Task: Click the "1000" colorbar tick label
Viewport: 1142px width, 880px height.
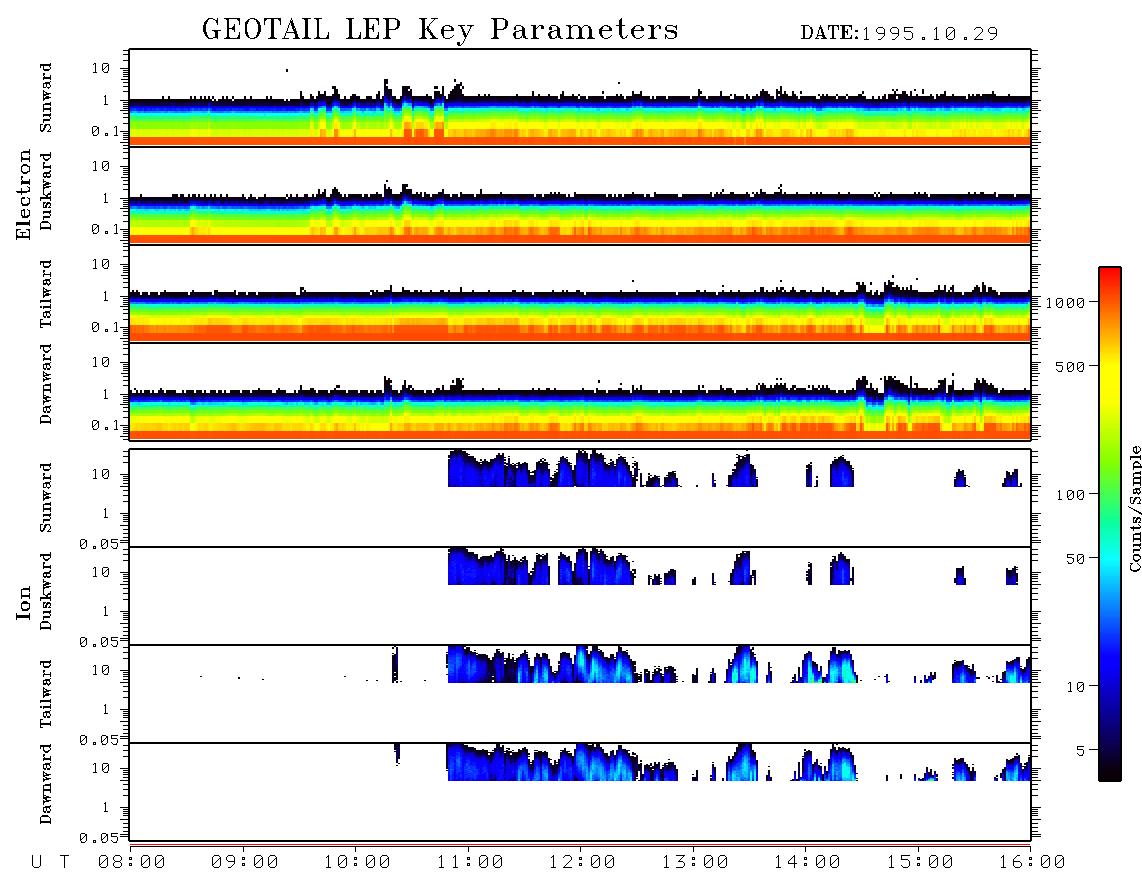Action: click(x=1066, y=302)
